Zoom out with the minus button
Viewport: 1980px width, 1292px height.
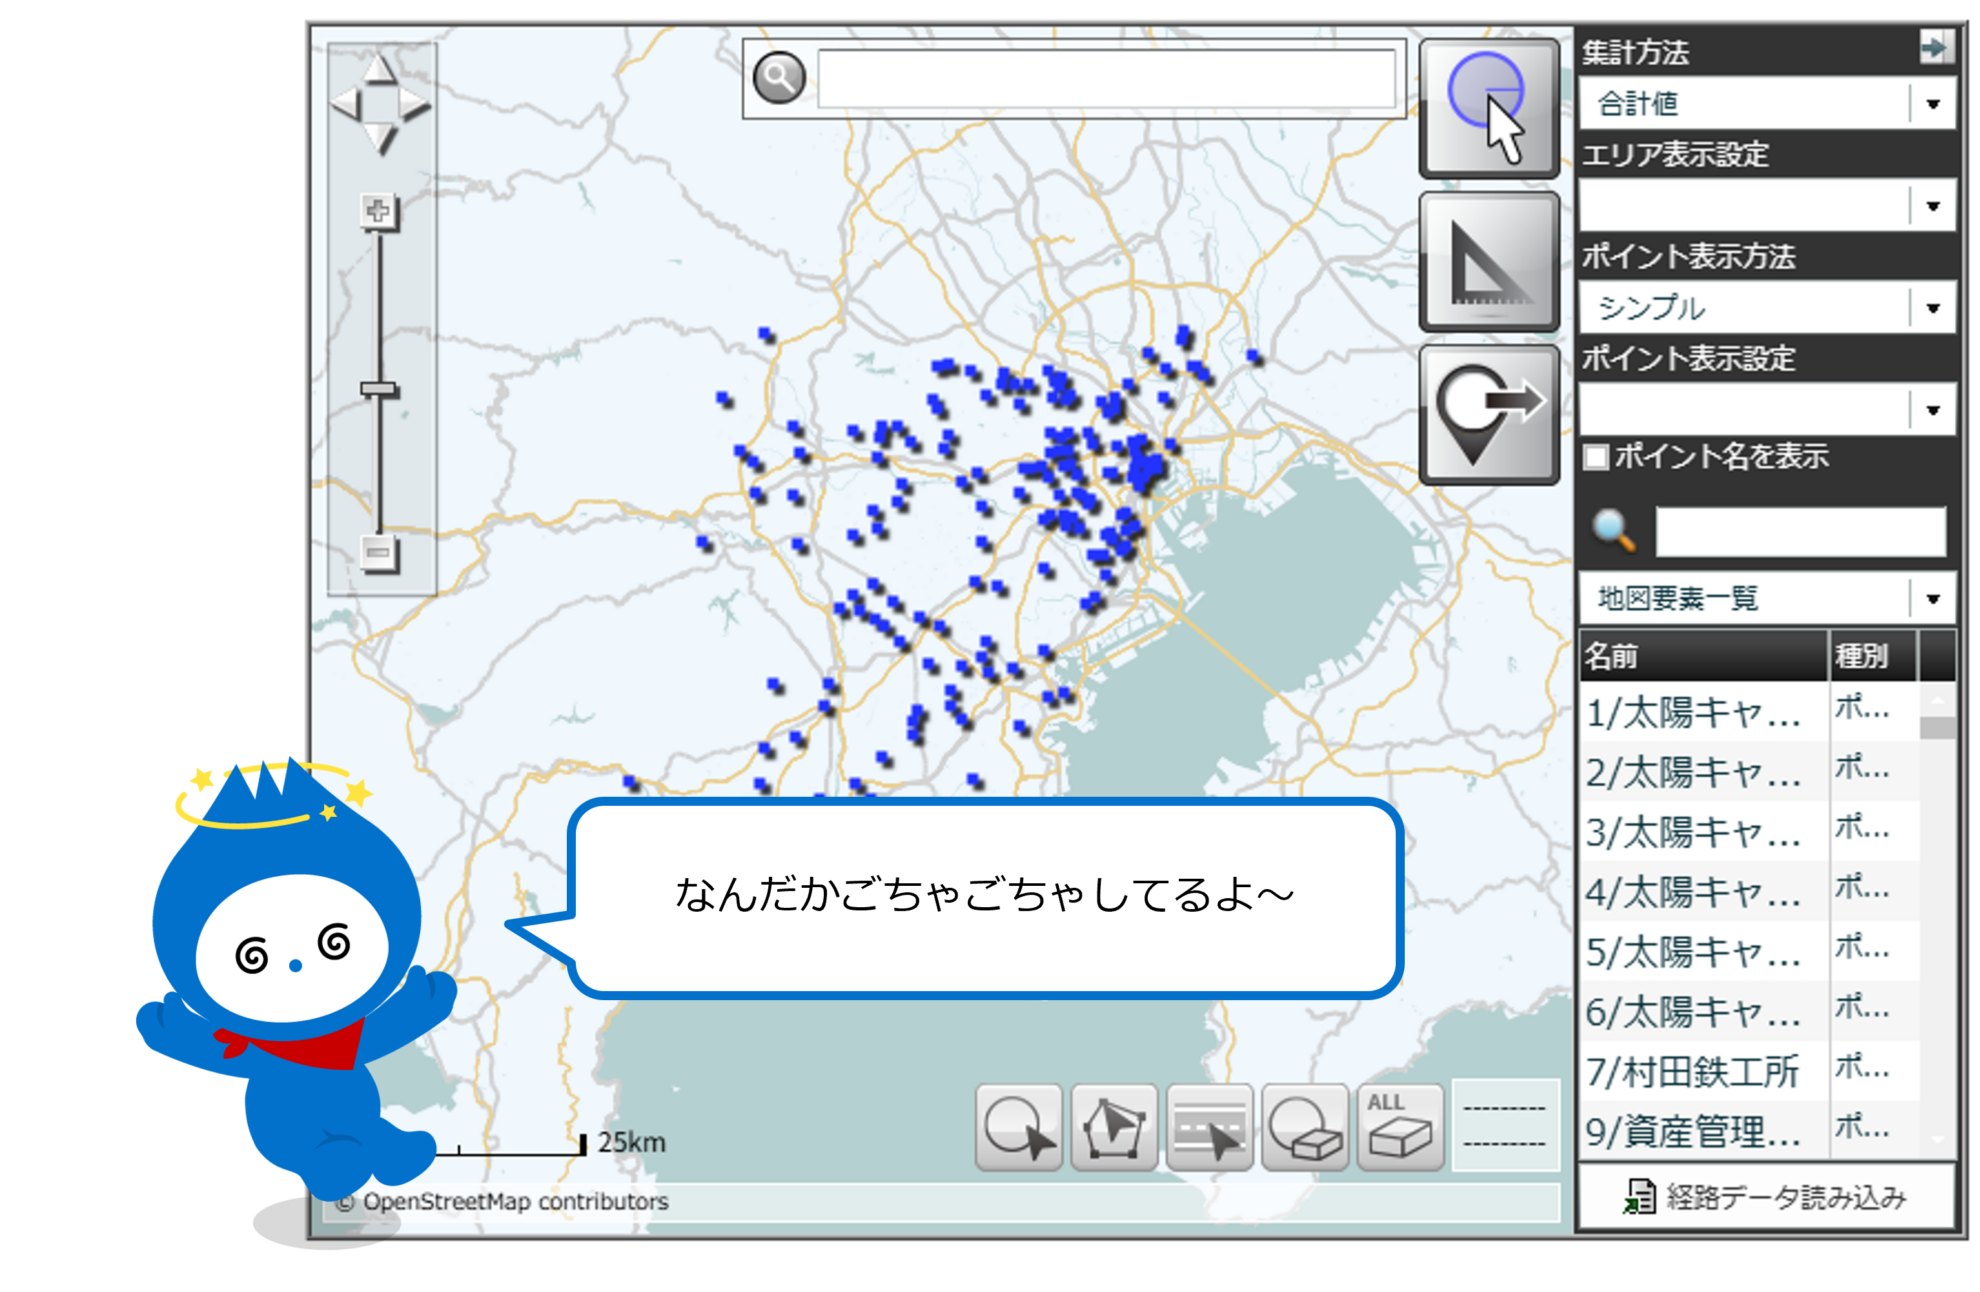(378, 553)
